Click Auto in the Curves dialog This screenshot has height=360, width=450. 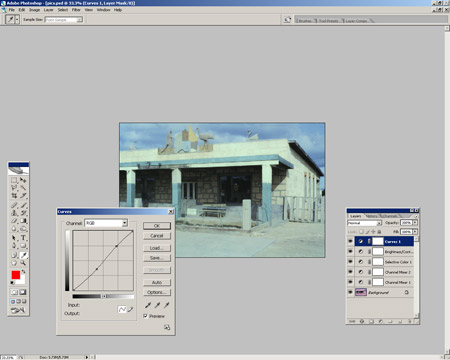[x=157, y=282]
